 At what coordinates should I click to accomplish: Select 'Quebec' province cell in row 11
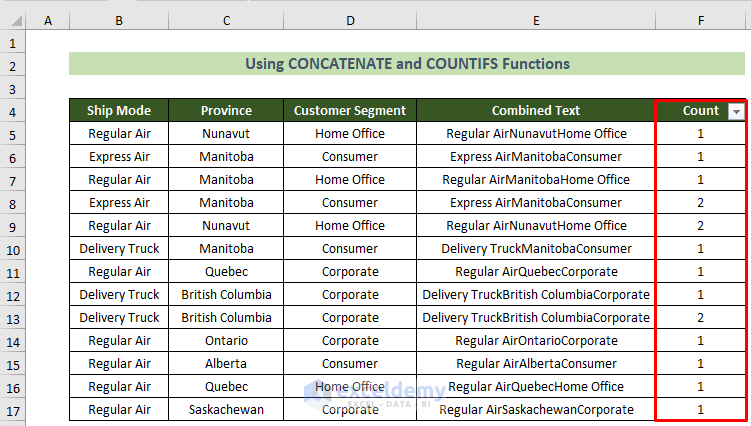click(226, 271)
